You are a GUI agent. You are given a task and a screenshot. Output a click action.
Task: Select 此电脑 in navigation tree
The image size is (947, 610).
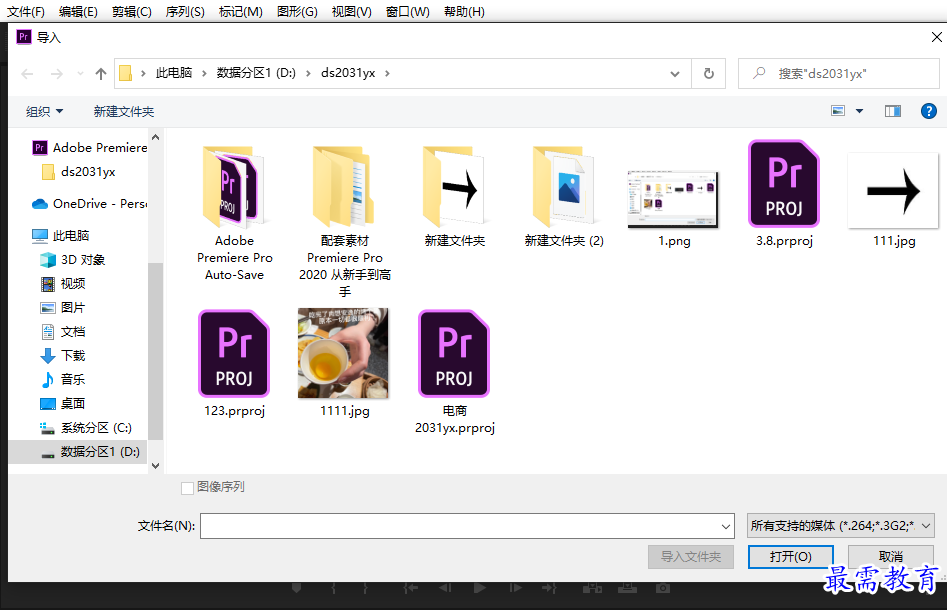click(60, 235)
